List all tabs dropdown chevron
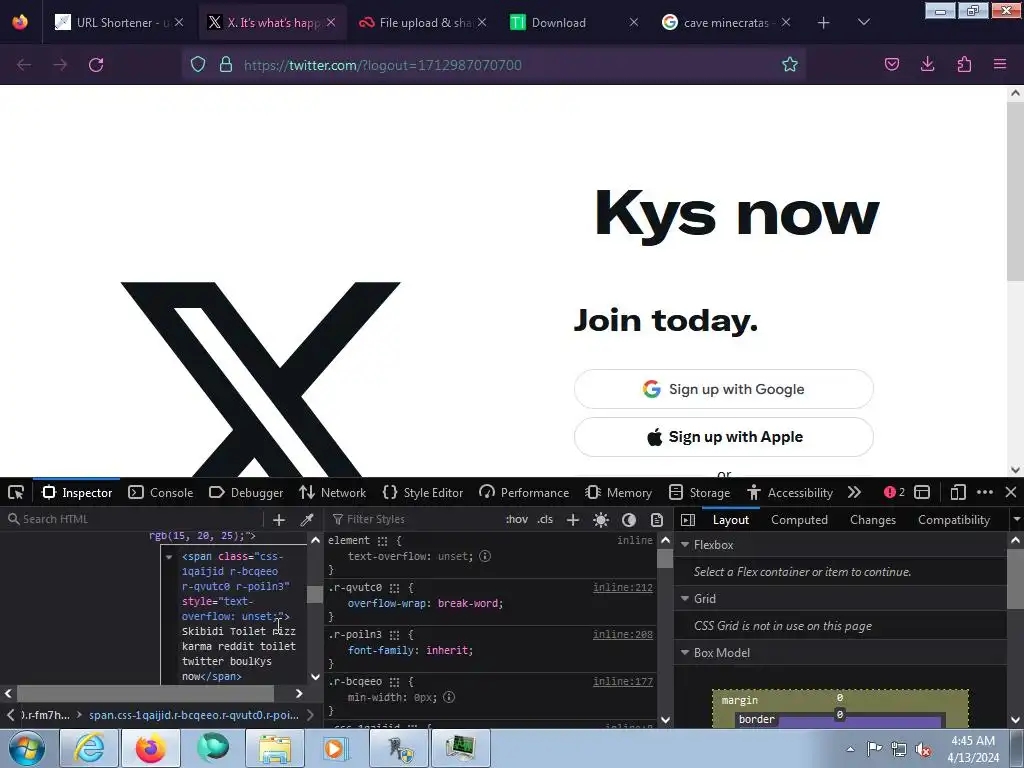Image resolution: width=1024 pixels, height=768 pixels. [x=863, y=22]
